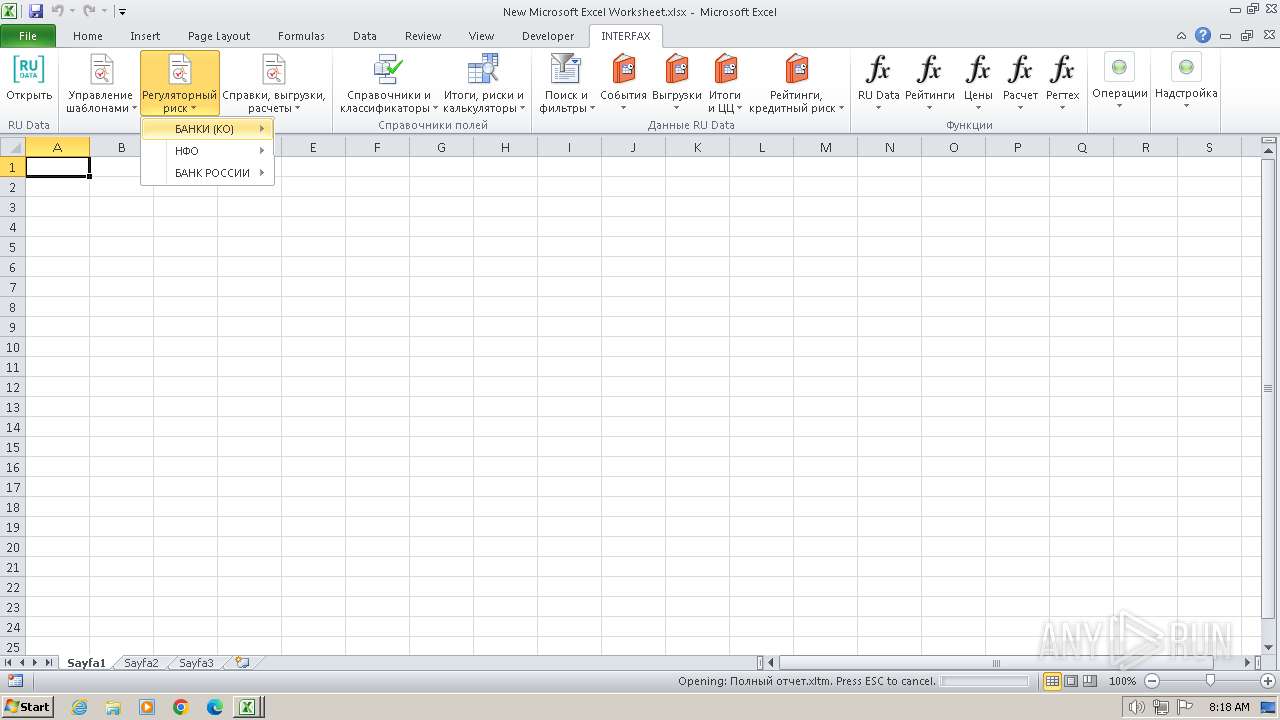Screen dimensions: 1280x720
Task: Switch to Page Break Preview in status bar
Action: click(x=1090, y=681)
